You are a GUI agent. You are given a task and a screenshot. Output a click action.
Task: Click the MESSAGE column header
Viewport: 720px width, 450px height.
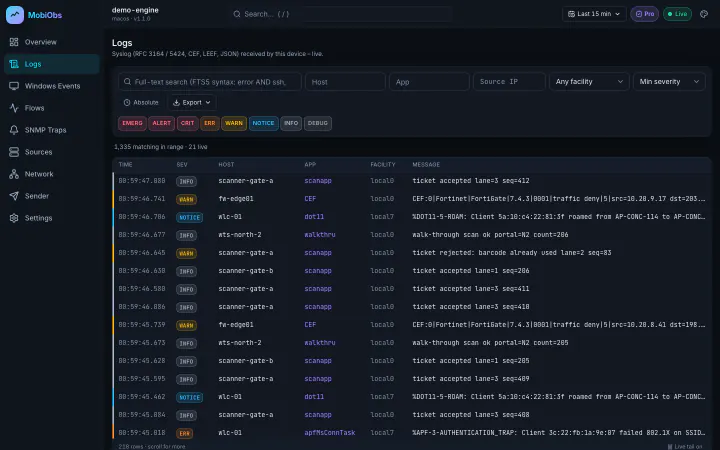426,164
